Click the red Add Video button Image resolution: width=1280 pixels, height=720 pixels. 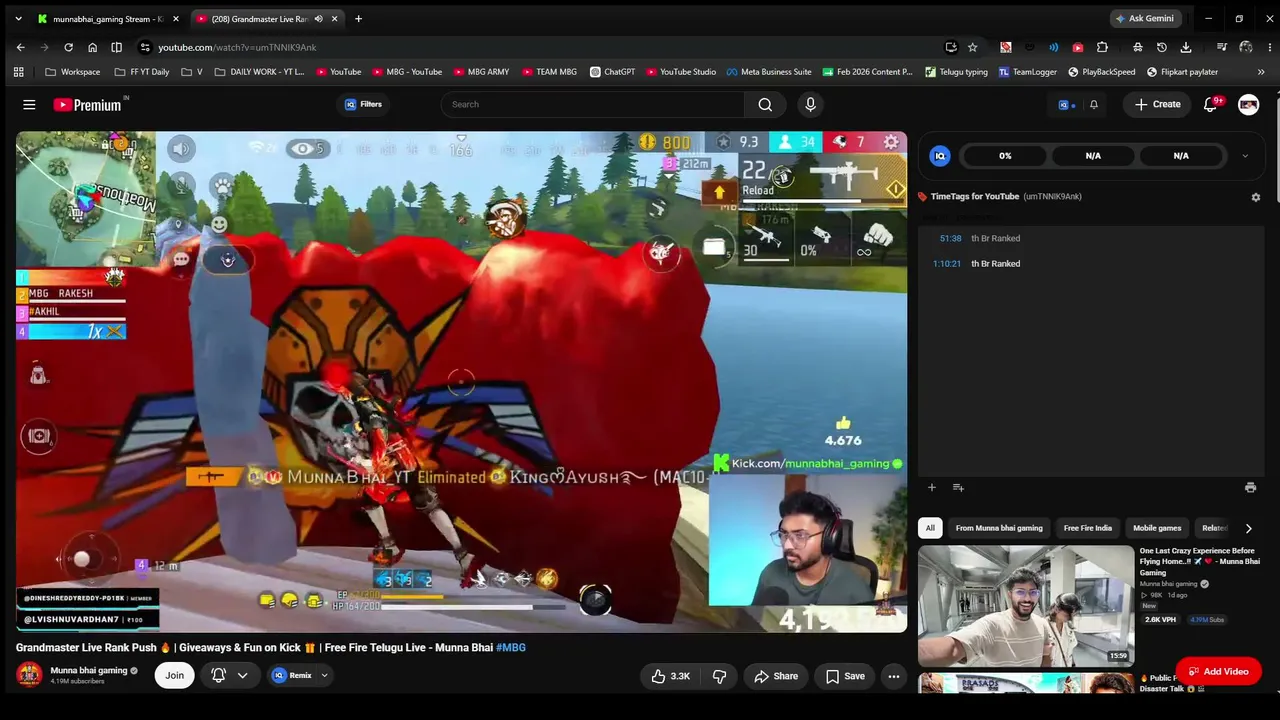click(1218, 672)
